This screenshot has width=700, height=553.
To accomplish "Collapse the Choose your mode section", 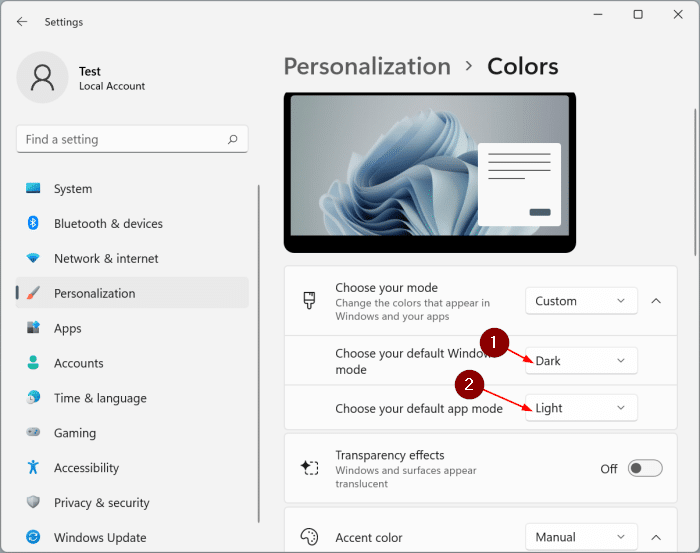I will [x=656, y=301].
